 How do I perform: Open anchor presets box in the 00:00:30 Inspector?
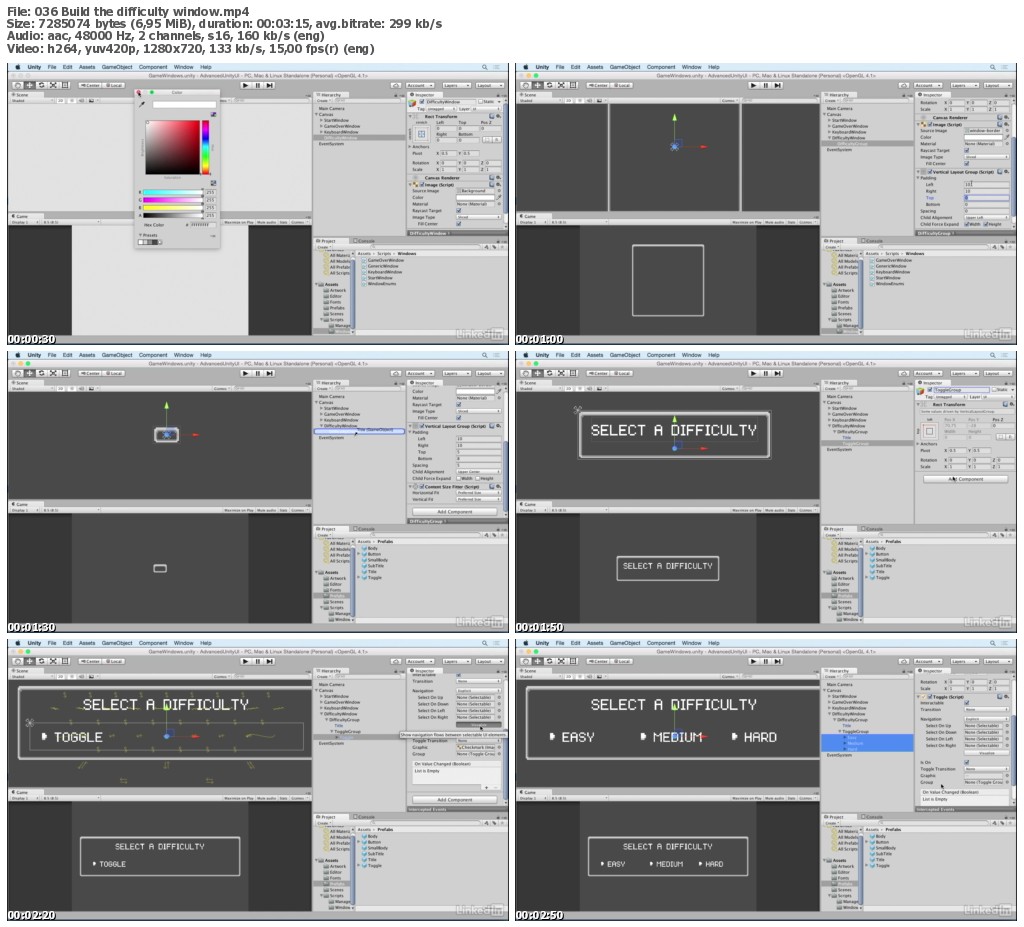[421, 134]
